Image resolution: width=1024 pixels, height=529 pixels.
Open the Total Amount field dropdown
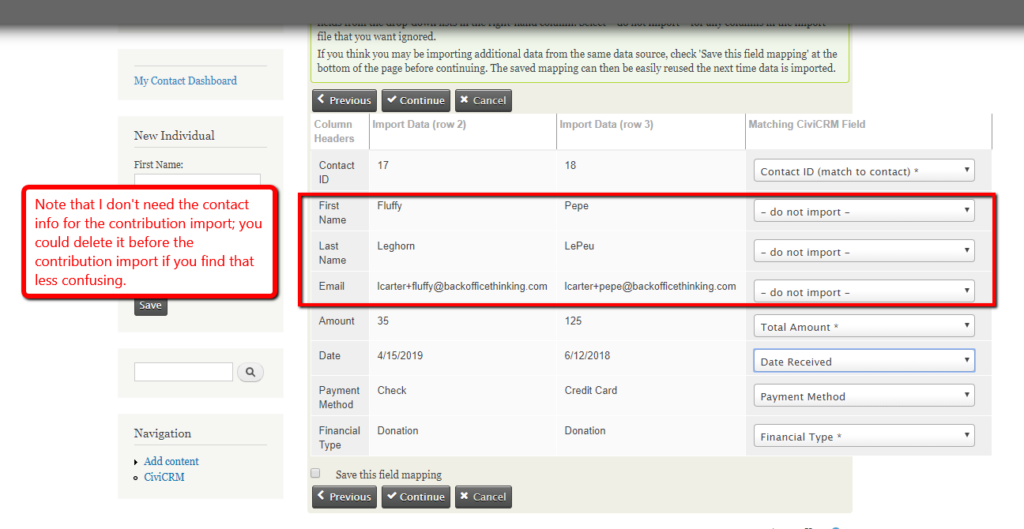coord(864,327)
